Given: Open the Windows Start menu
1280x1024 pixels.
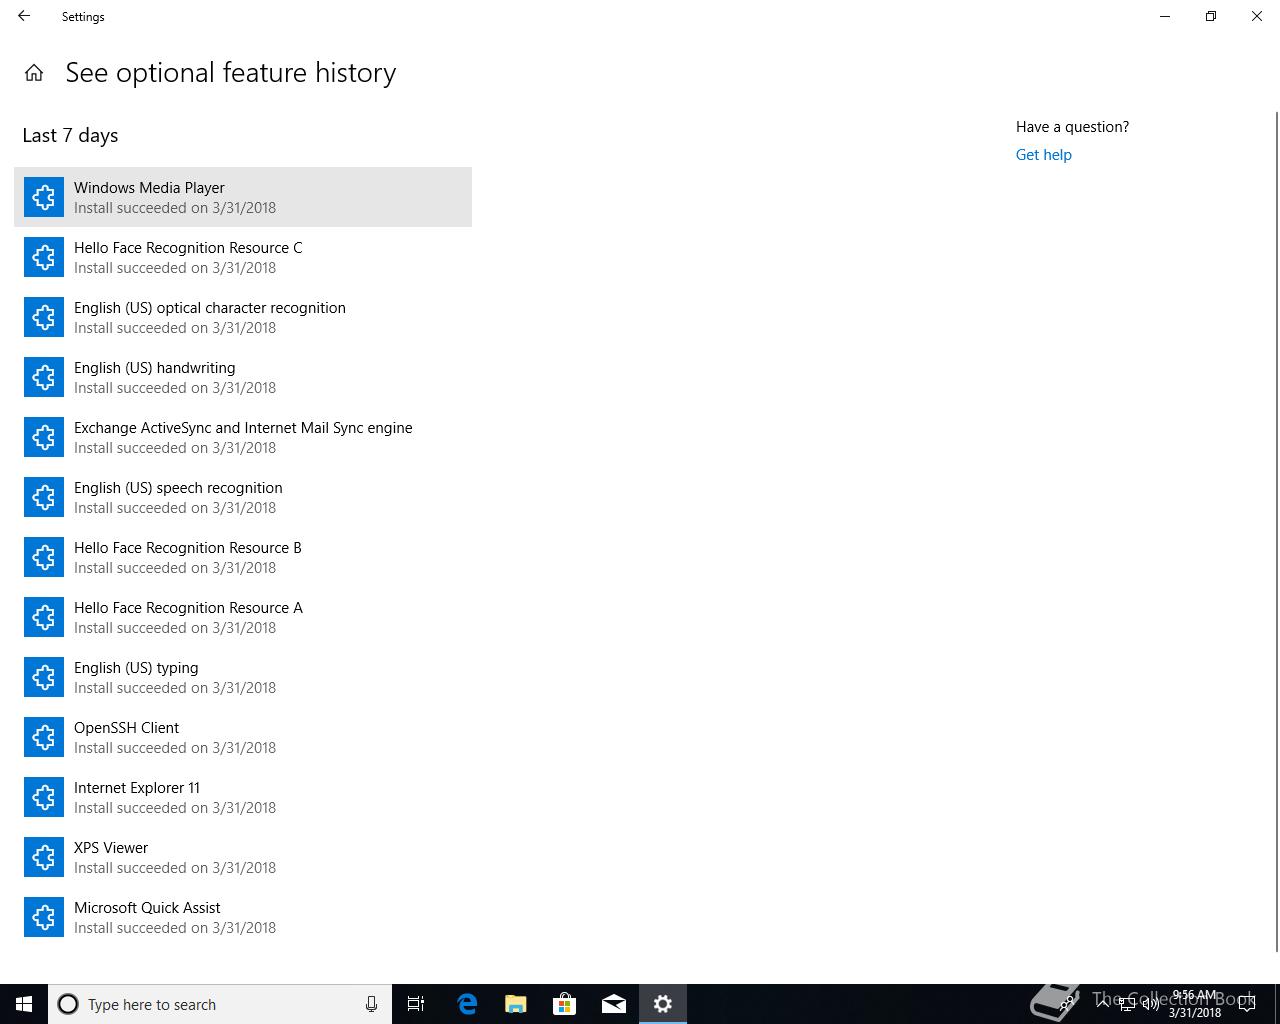Looking at the screenshot, I should point(24,1004).
